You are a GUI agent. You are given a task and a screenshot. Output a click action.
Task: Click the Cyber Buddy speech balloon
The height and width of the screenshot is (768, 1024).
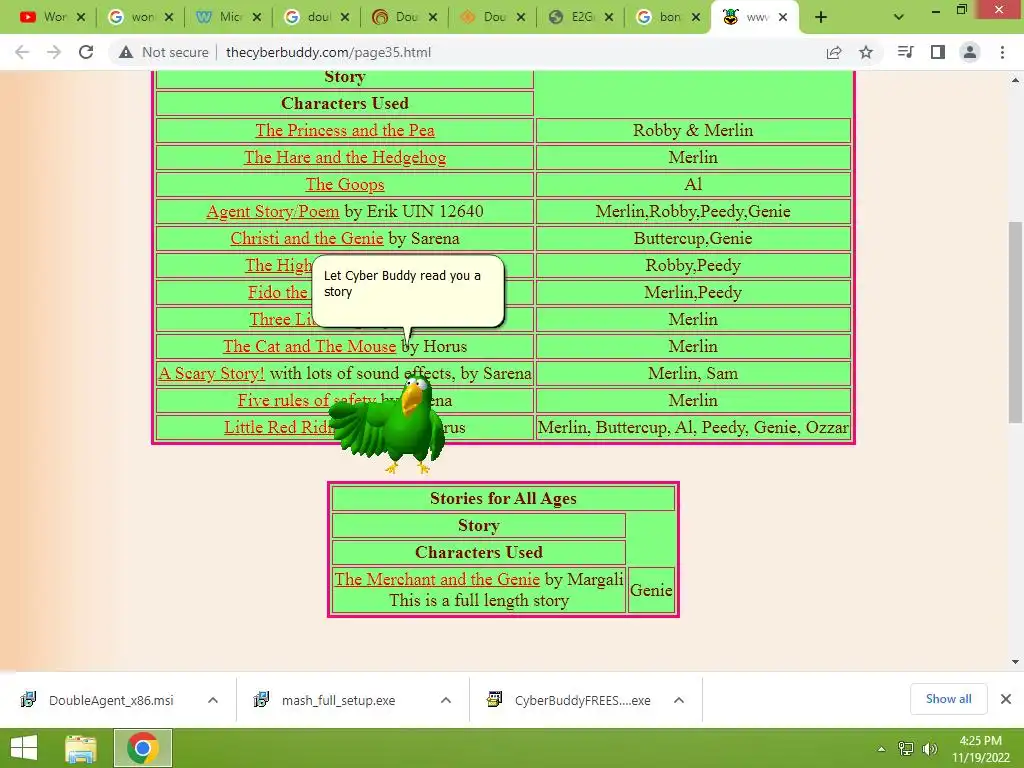[x=408, y=291]
